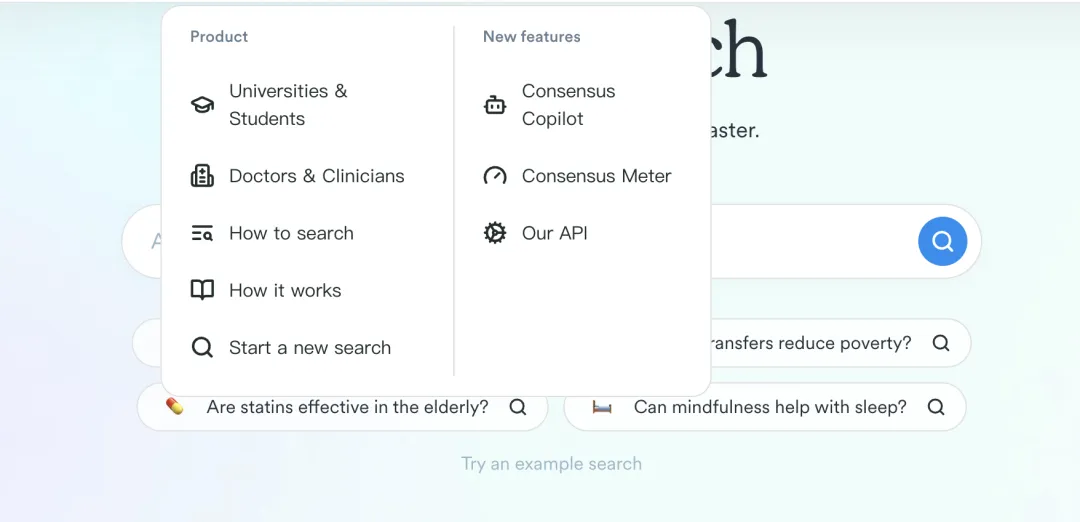
Task: Click the transfers reduce poverty example query
Action: [x=840, y=343]
